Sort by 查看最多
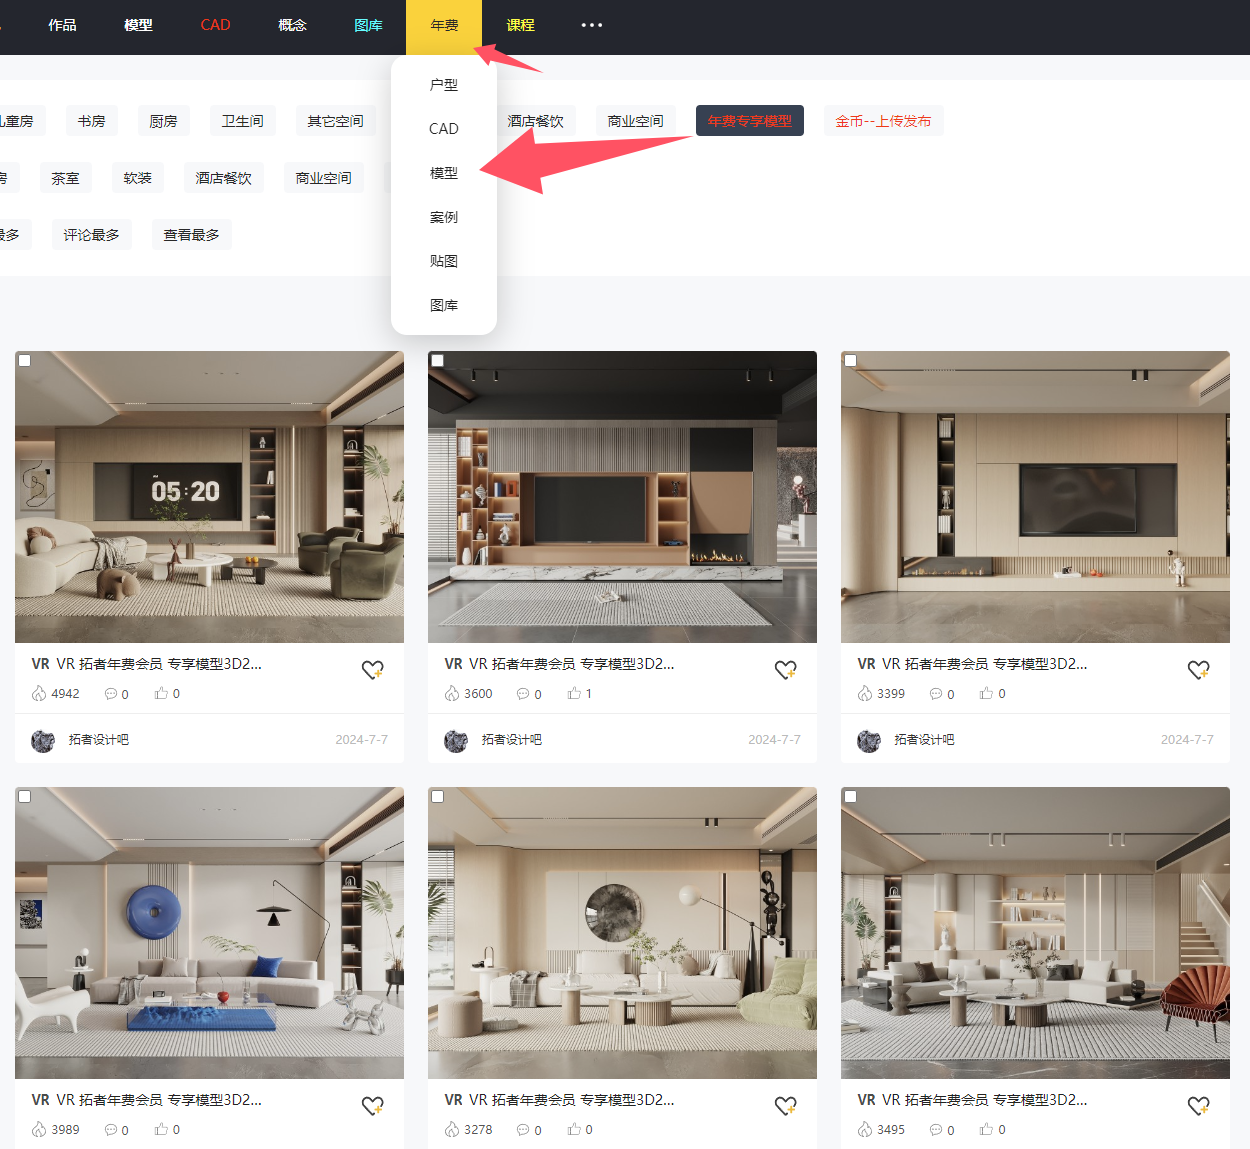This screenshot has width=1250, height=1149. (191, 235)
